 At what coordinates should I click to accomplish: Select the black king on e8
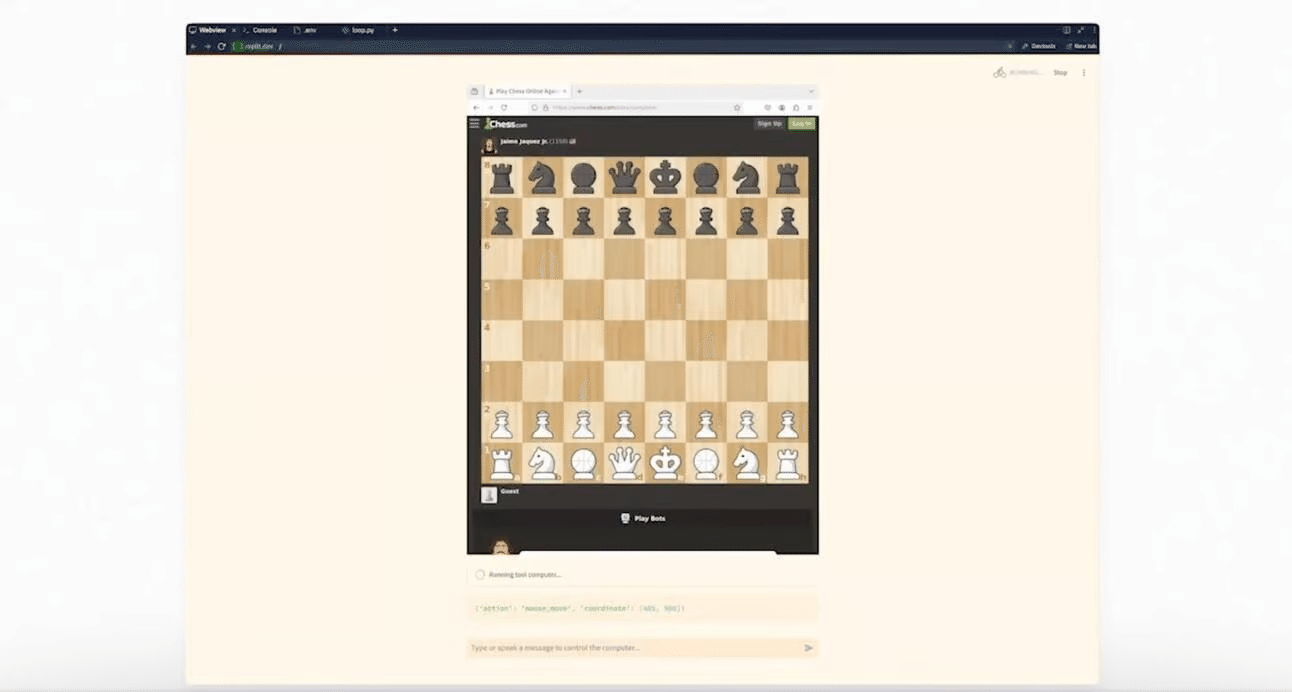point(665,178)
